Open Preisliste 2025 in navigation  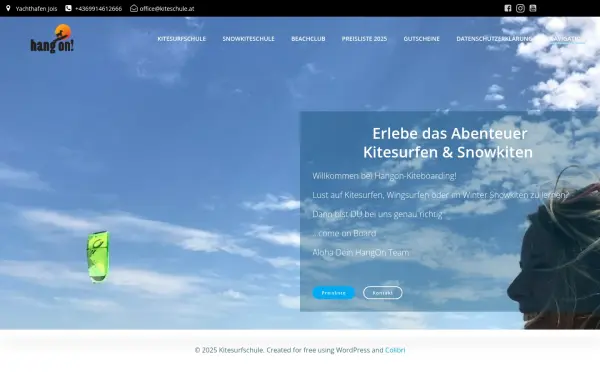pos(364,39)
